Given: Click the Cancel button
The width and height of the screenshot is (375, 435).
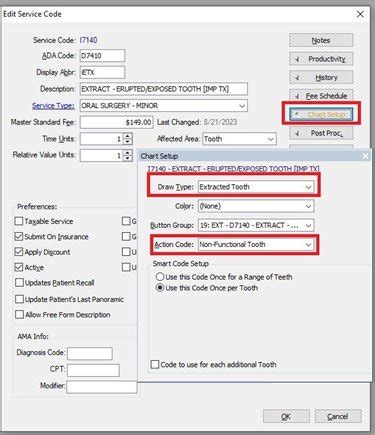Looking at the screenshot, I should pyautogui.click(x=338, y=416).
